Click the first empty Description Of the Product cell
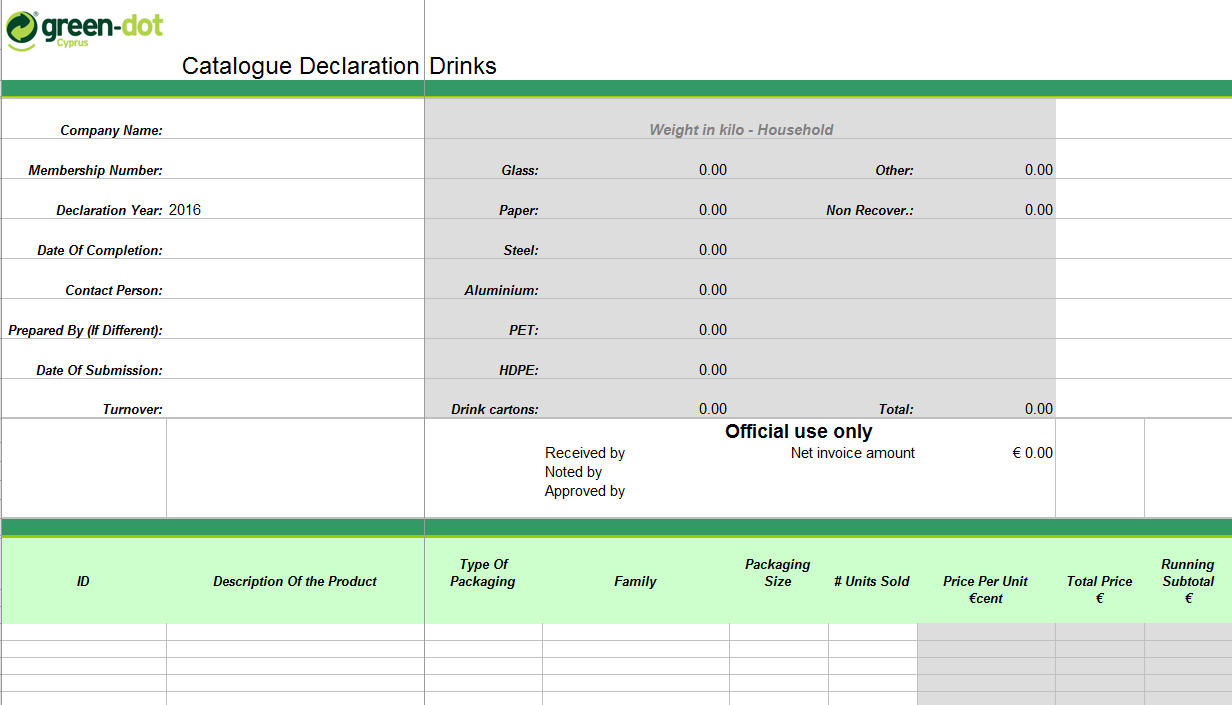This screenshot has height=705, width=1232. (x=295, y=632)
